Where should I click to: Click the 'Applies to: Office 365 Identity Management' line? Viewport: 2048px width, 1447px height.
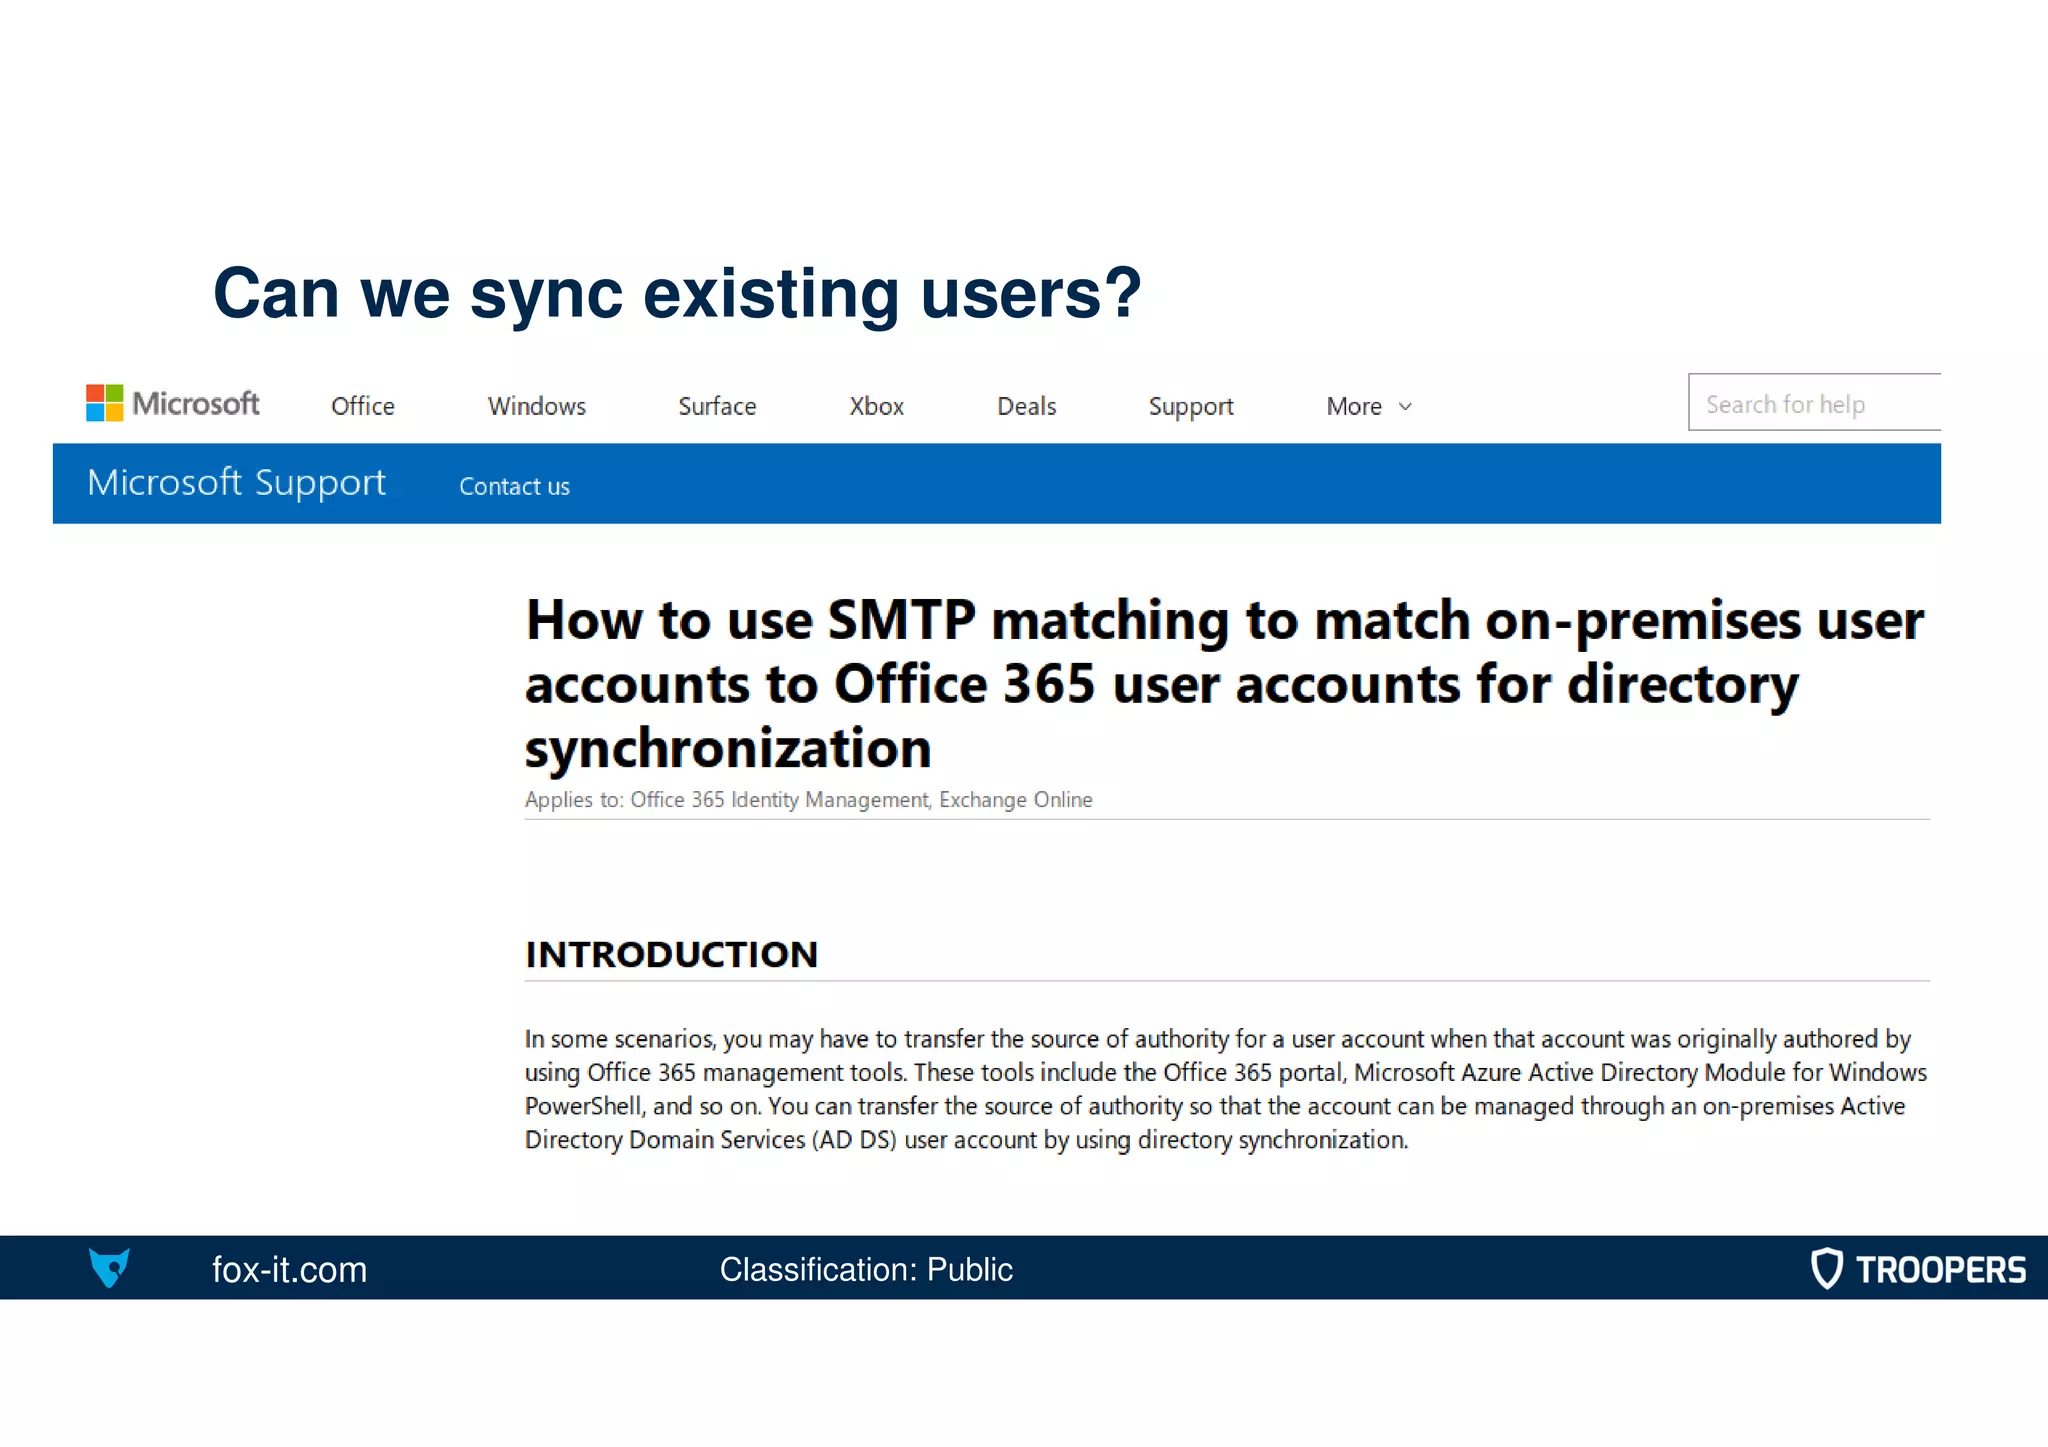(x=808, y=800)
